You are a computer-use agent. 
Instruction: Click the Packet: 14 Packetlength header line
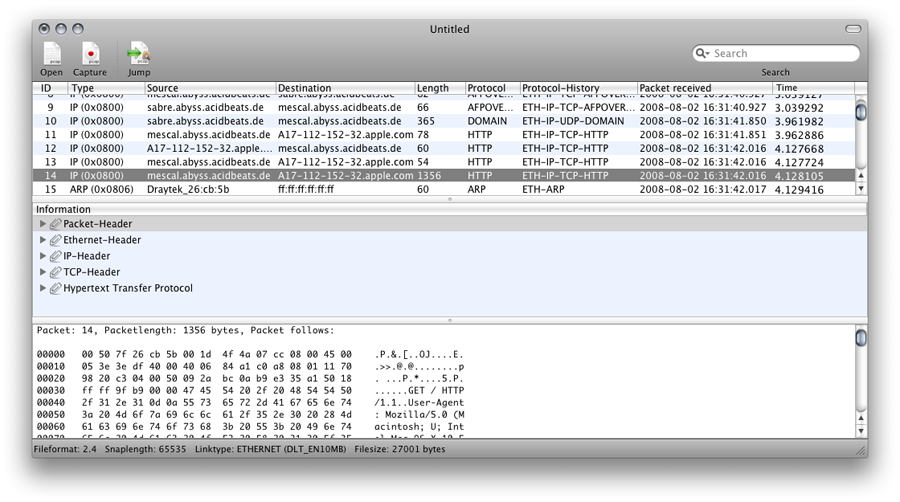(x=185, y=330)
